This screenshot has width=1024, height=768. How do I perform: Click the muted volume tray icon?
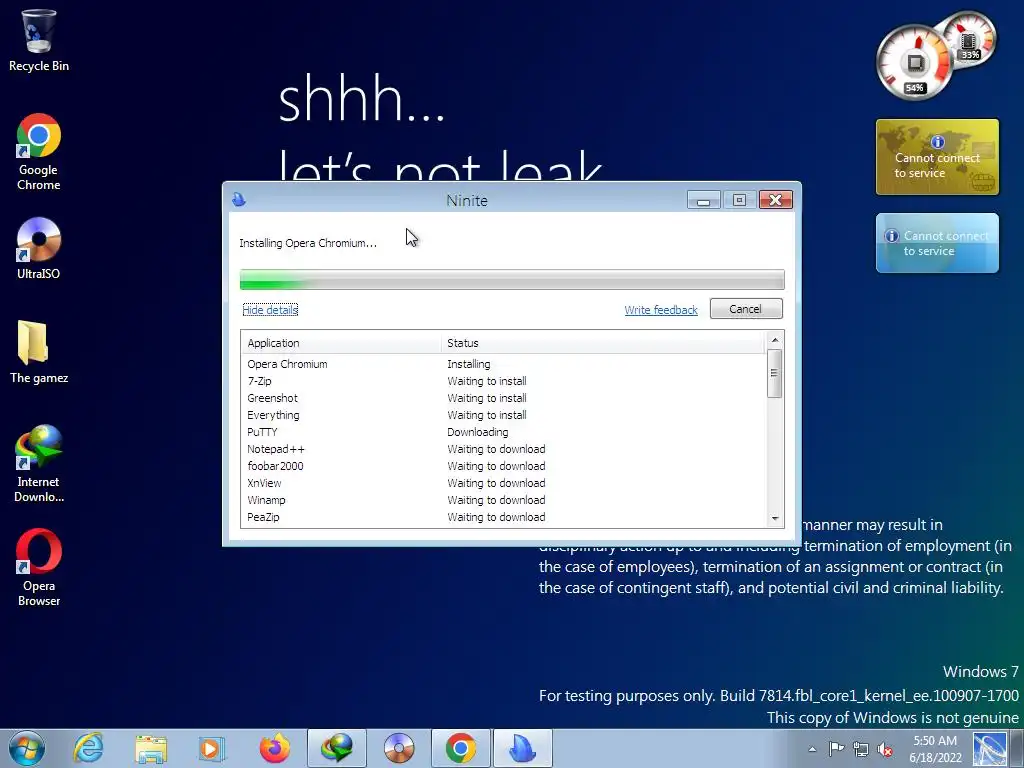tap(885, 749)
